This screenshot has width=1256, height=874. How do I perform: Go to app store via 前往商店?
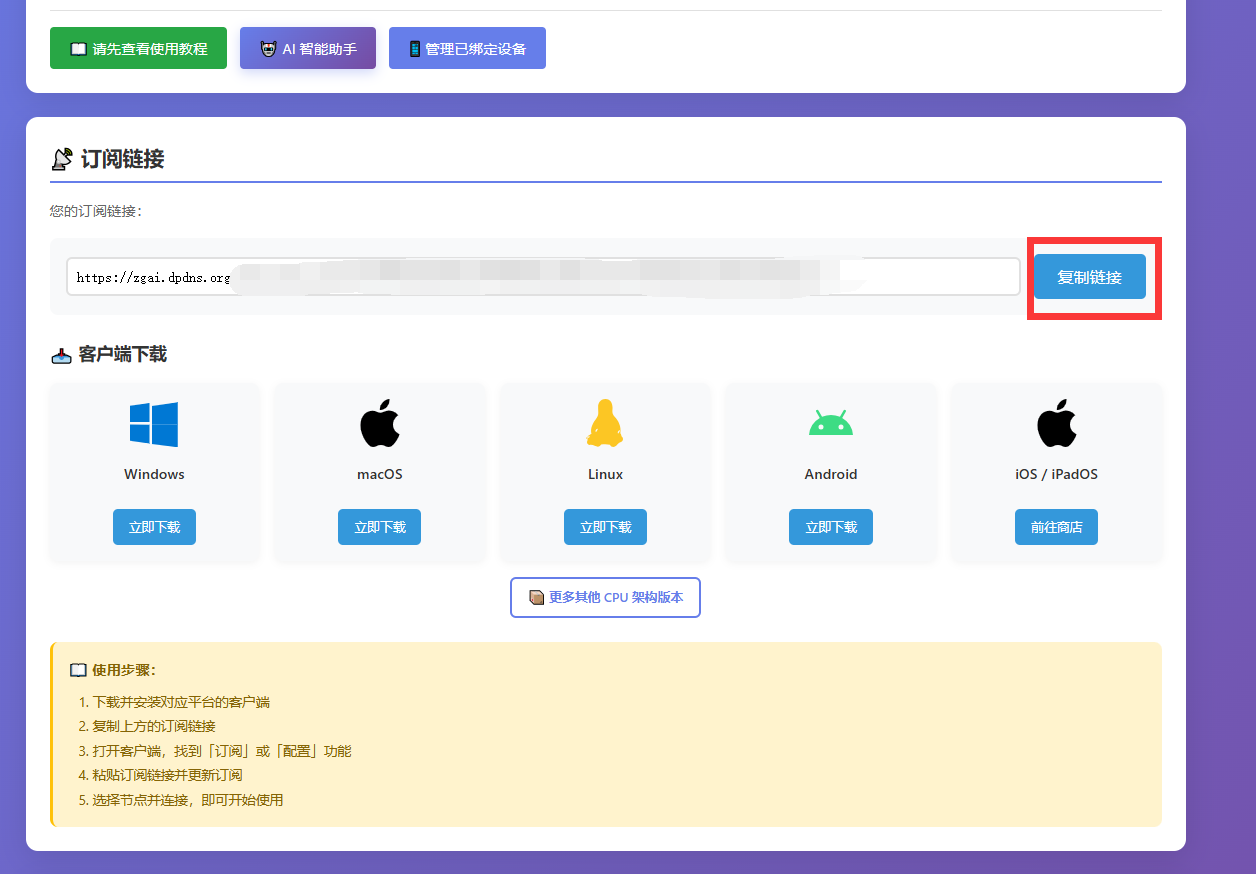tap(1056, 527)
